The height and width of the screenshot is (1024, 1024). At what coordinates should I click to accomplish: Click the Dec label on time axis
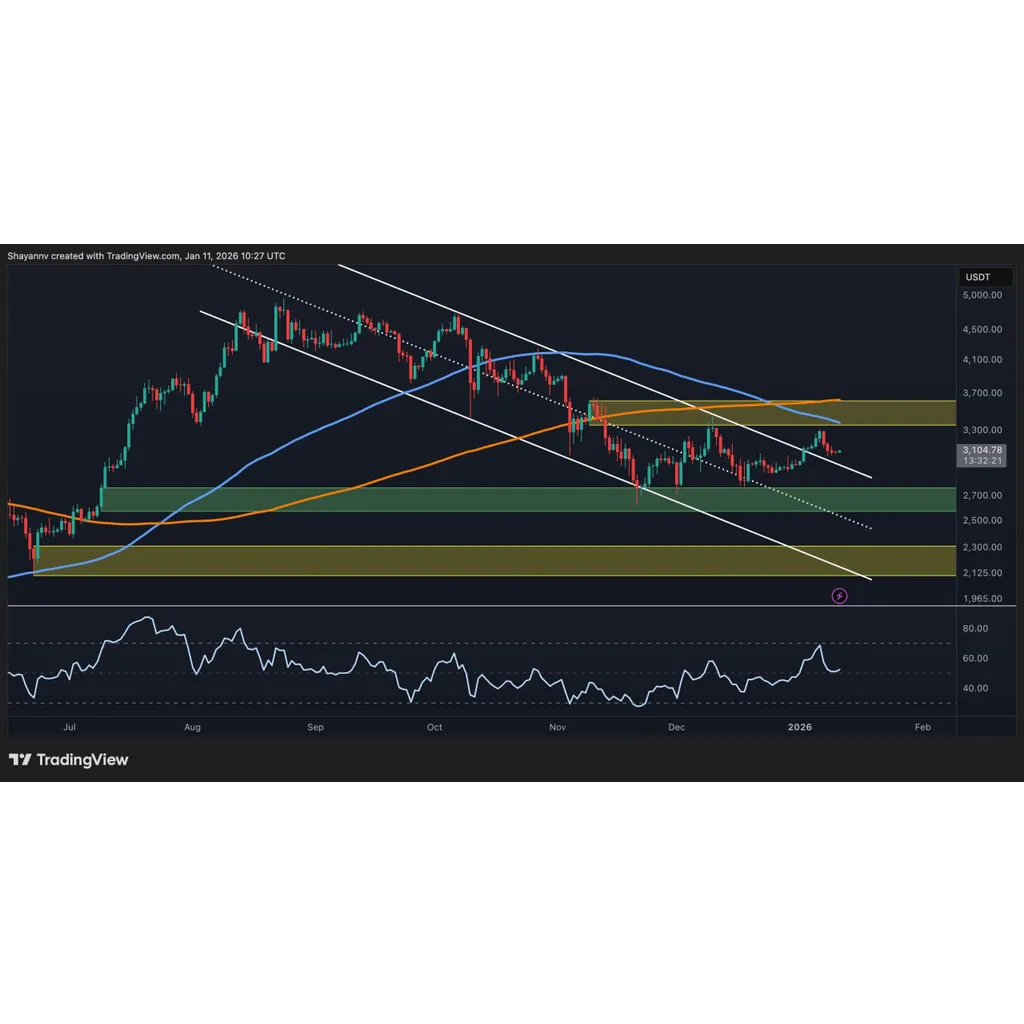(677, 727)
